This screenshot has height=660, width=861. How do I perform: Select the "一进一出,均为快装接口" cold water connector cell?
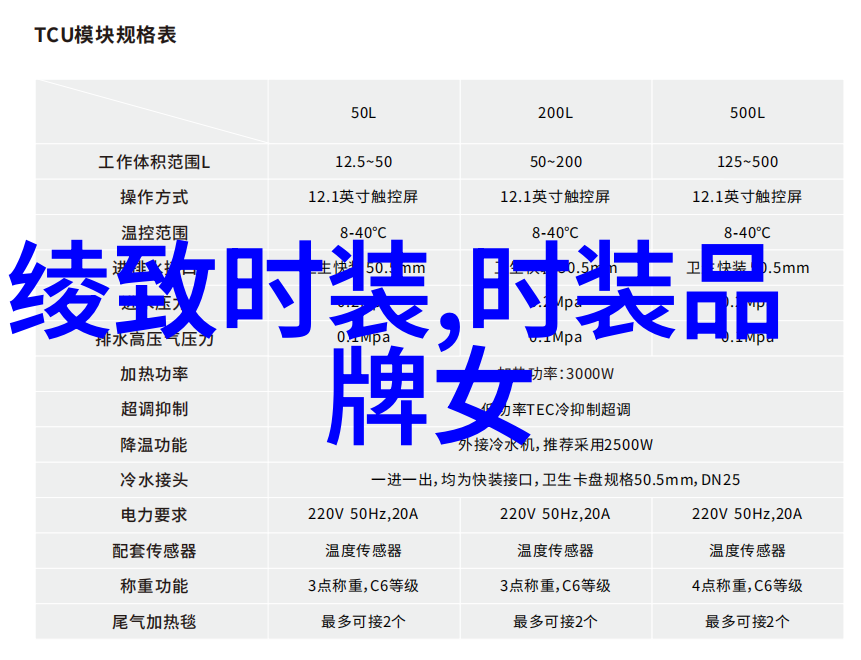pyautogui.click(x=555, y=480)
